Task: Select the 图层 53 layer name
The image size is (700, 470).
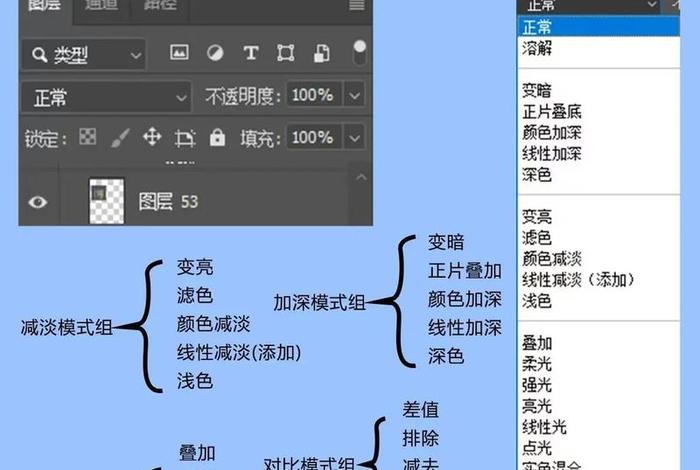Action: [x=168, y=202]
